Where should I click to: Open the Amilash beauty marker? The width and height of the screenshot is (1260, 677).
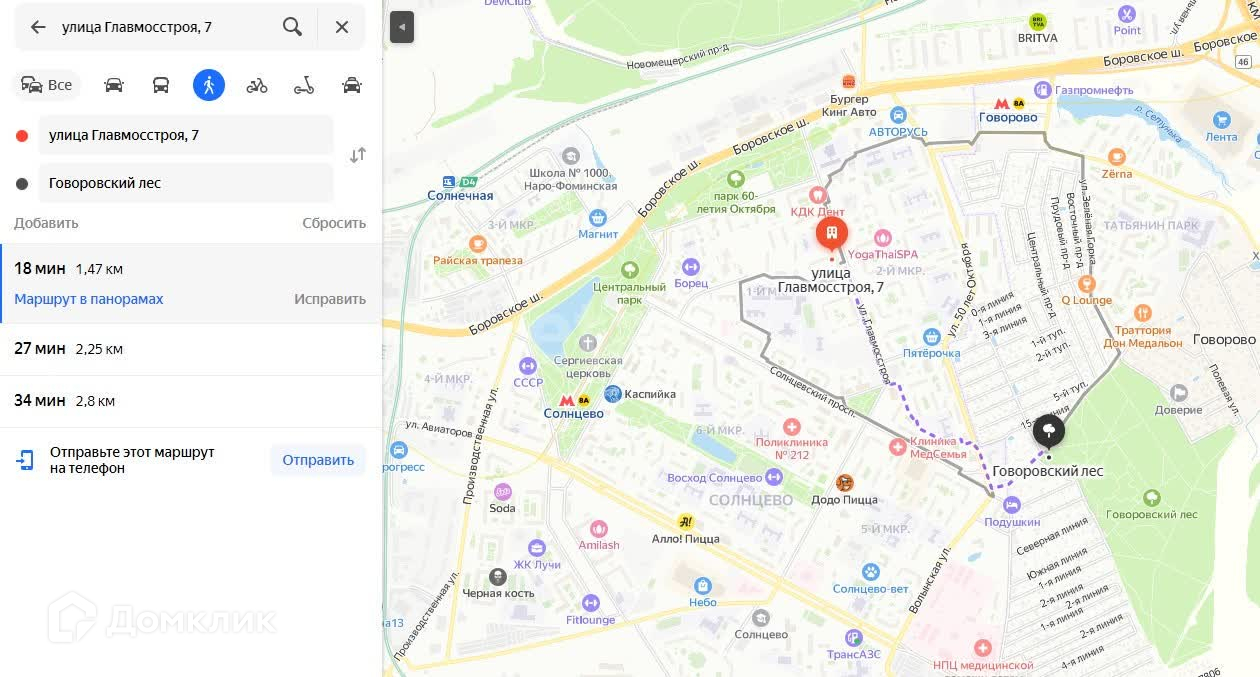tap(599, 528)
